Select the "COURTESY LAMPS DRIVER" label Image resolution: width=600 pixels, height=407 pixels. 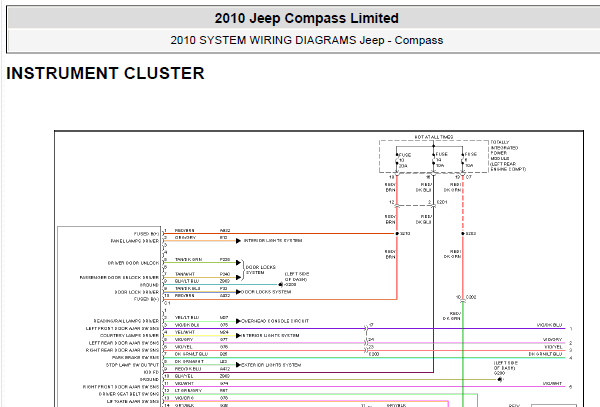click(x=129, y=335)
